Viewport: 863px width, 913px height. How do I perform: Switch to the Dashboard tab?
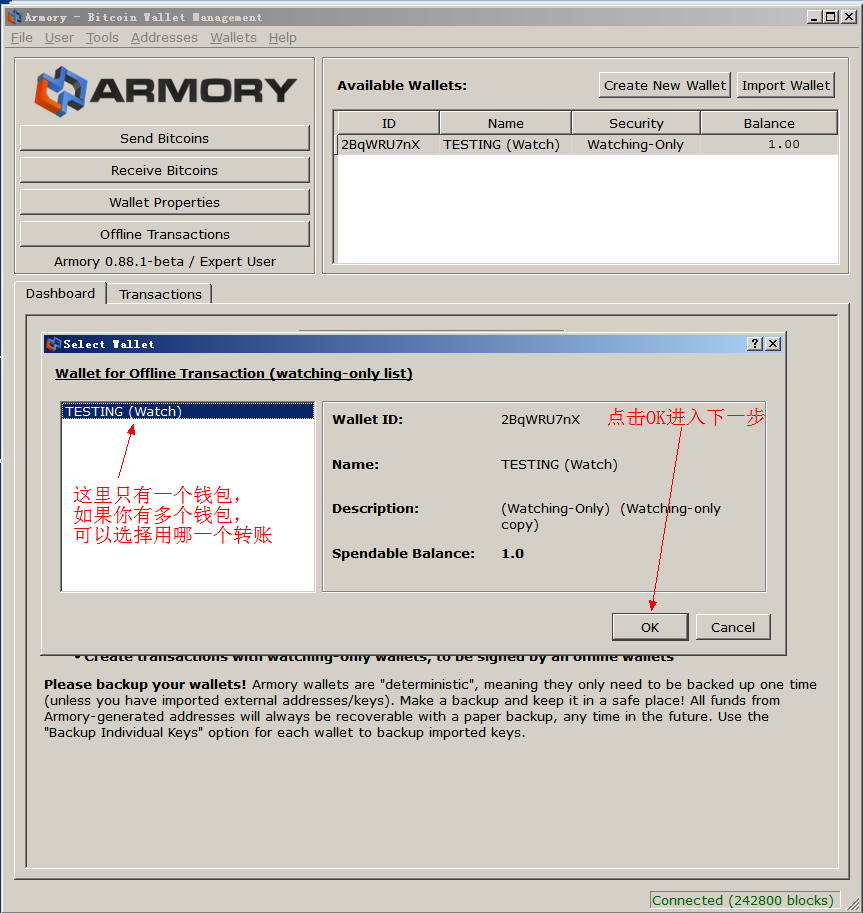point(60,293)
